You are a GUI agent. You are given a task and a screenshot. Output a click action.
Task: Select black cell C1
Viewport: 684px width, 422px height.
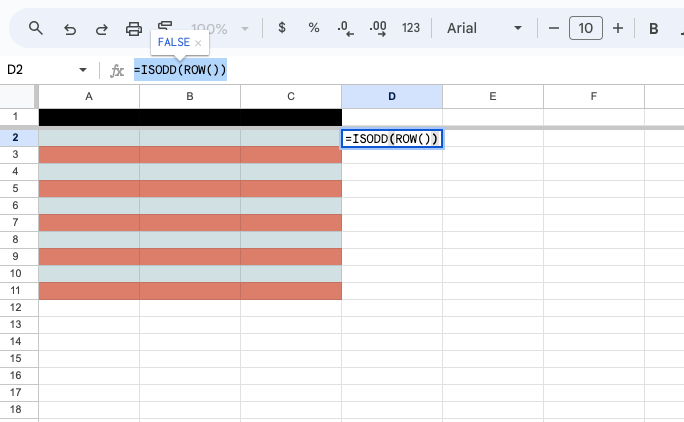[291, 117]
